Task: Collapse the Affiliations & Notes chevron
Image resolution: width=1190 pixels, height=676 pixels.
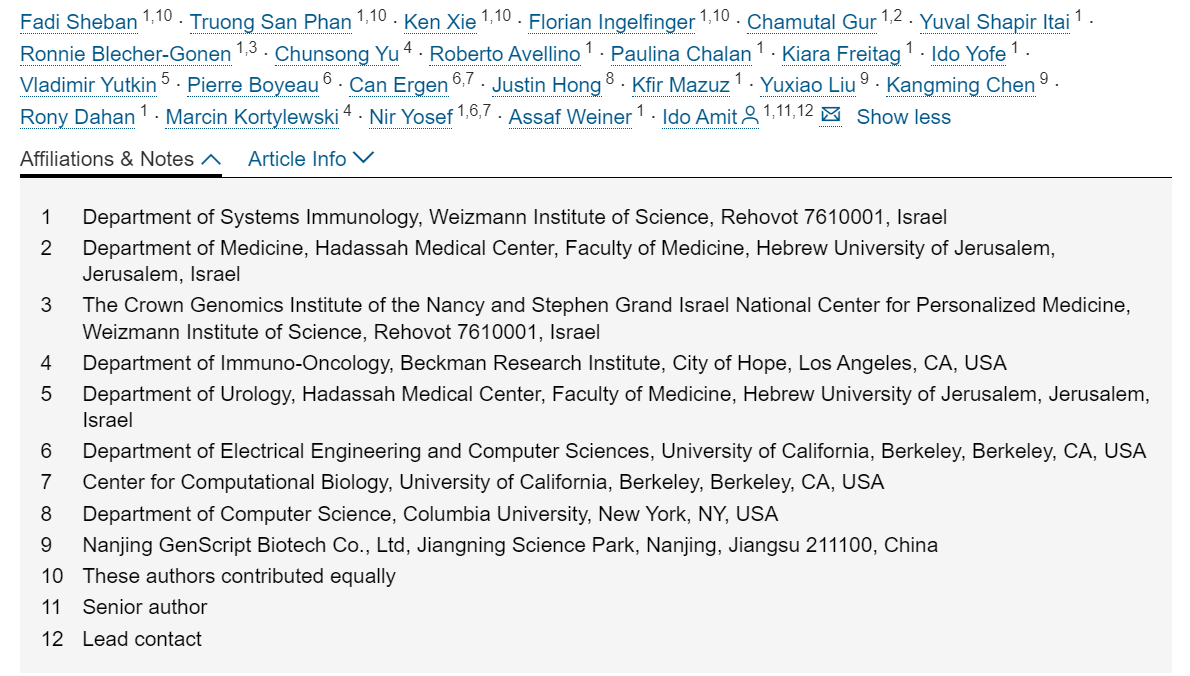Action: click(x=211, y=159)
